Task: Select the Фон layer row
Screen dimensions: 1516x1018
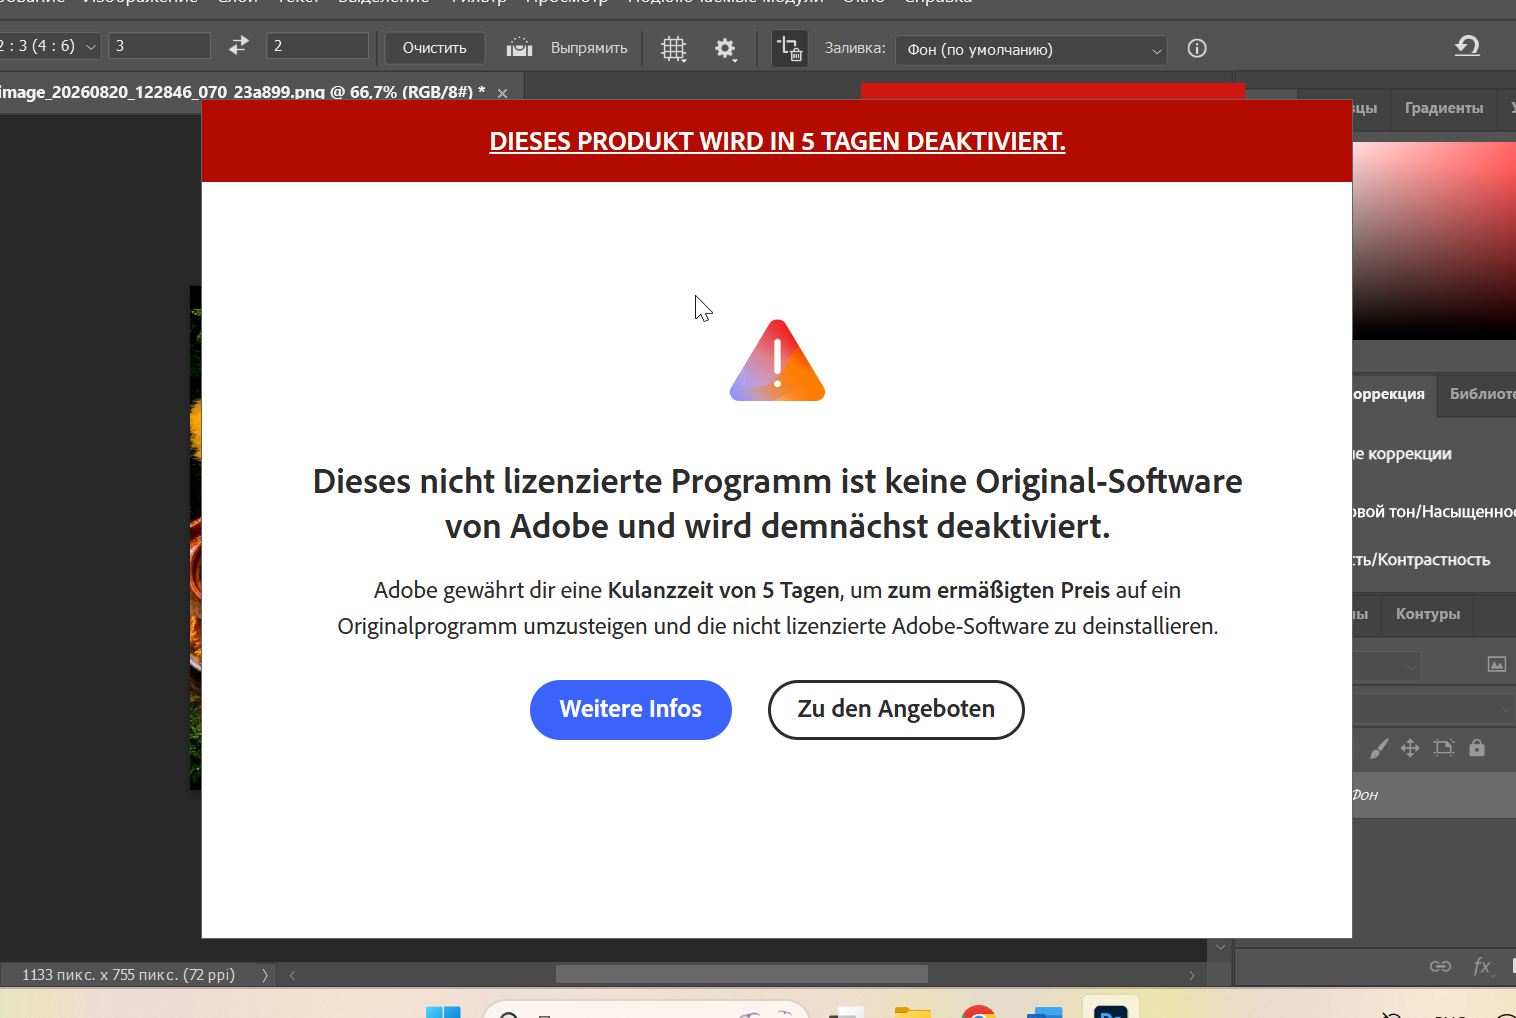Action: [1434, 795]
